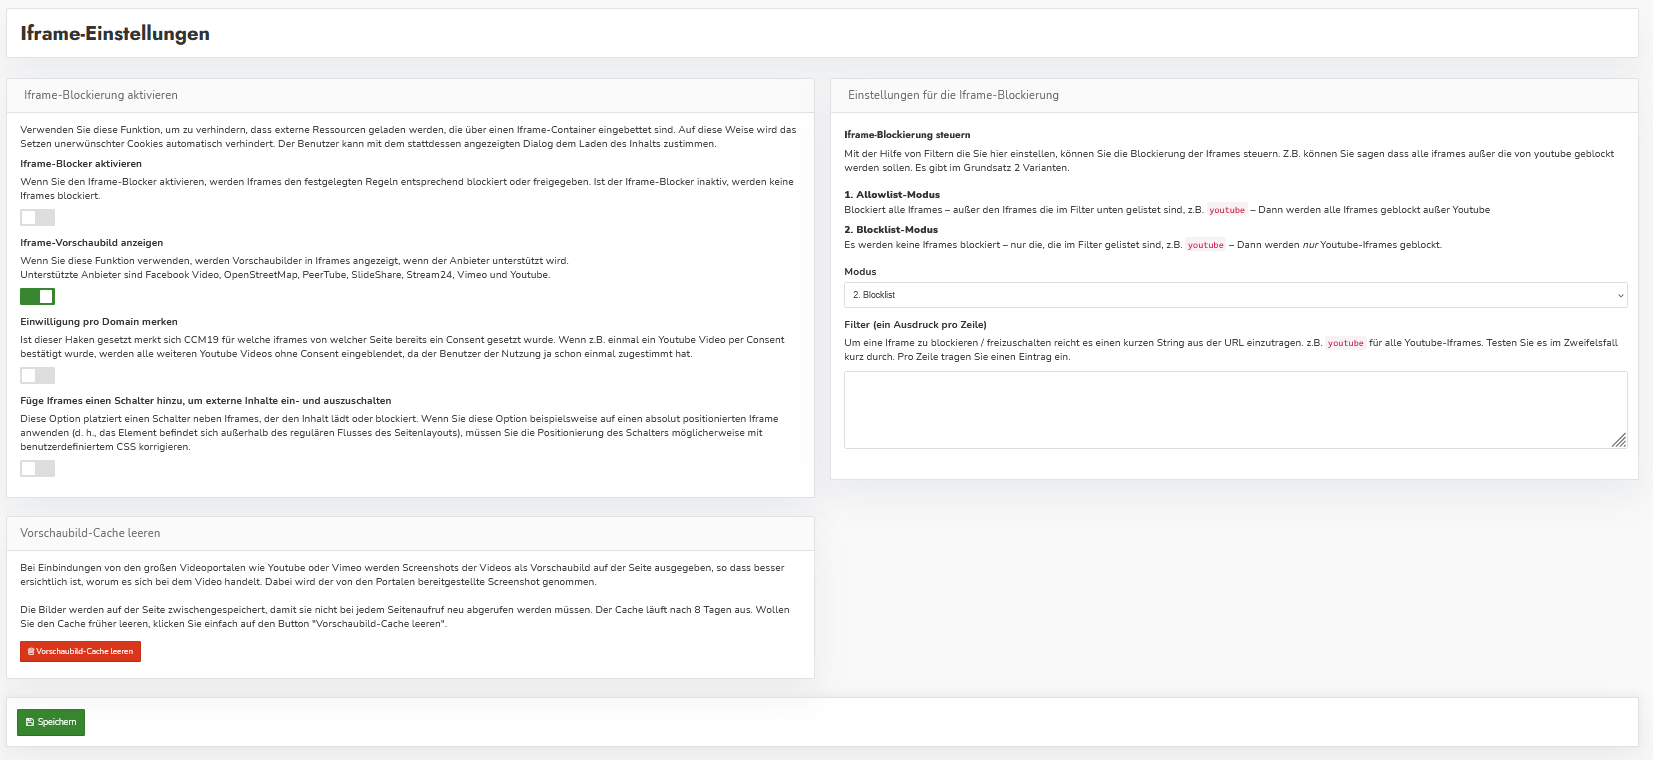Click the Iframe-Blockierung steuern heading
1653x760 pixels.
[x=907, y=134]
